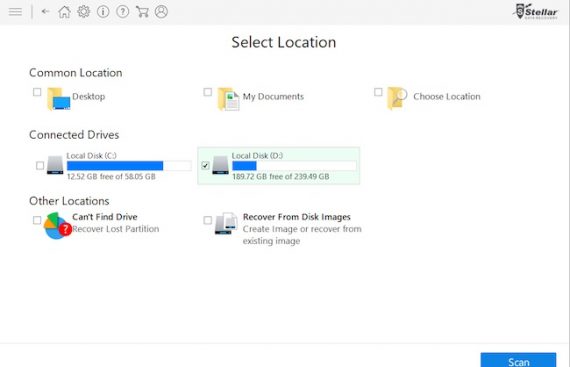Check the Can't Find Drive checkbox
Screen dimensions: 570x367
click(37, 220)
